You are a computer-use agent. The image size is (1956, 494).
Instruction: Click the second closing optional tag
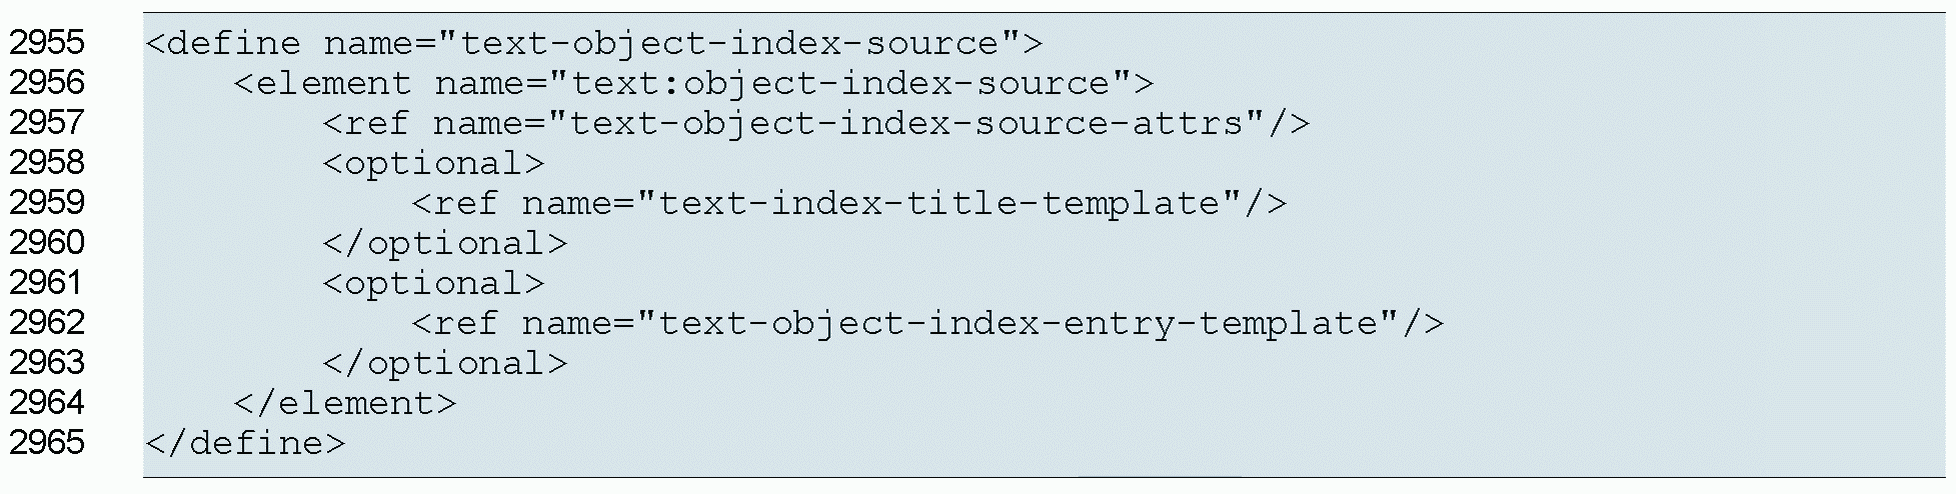(x=444, y=363)
